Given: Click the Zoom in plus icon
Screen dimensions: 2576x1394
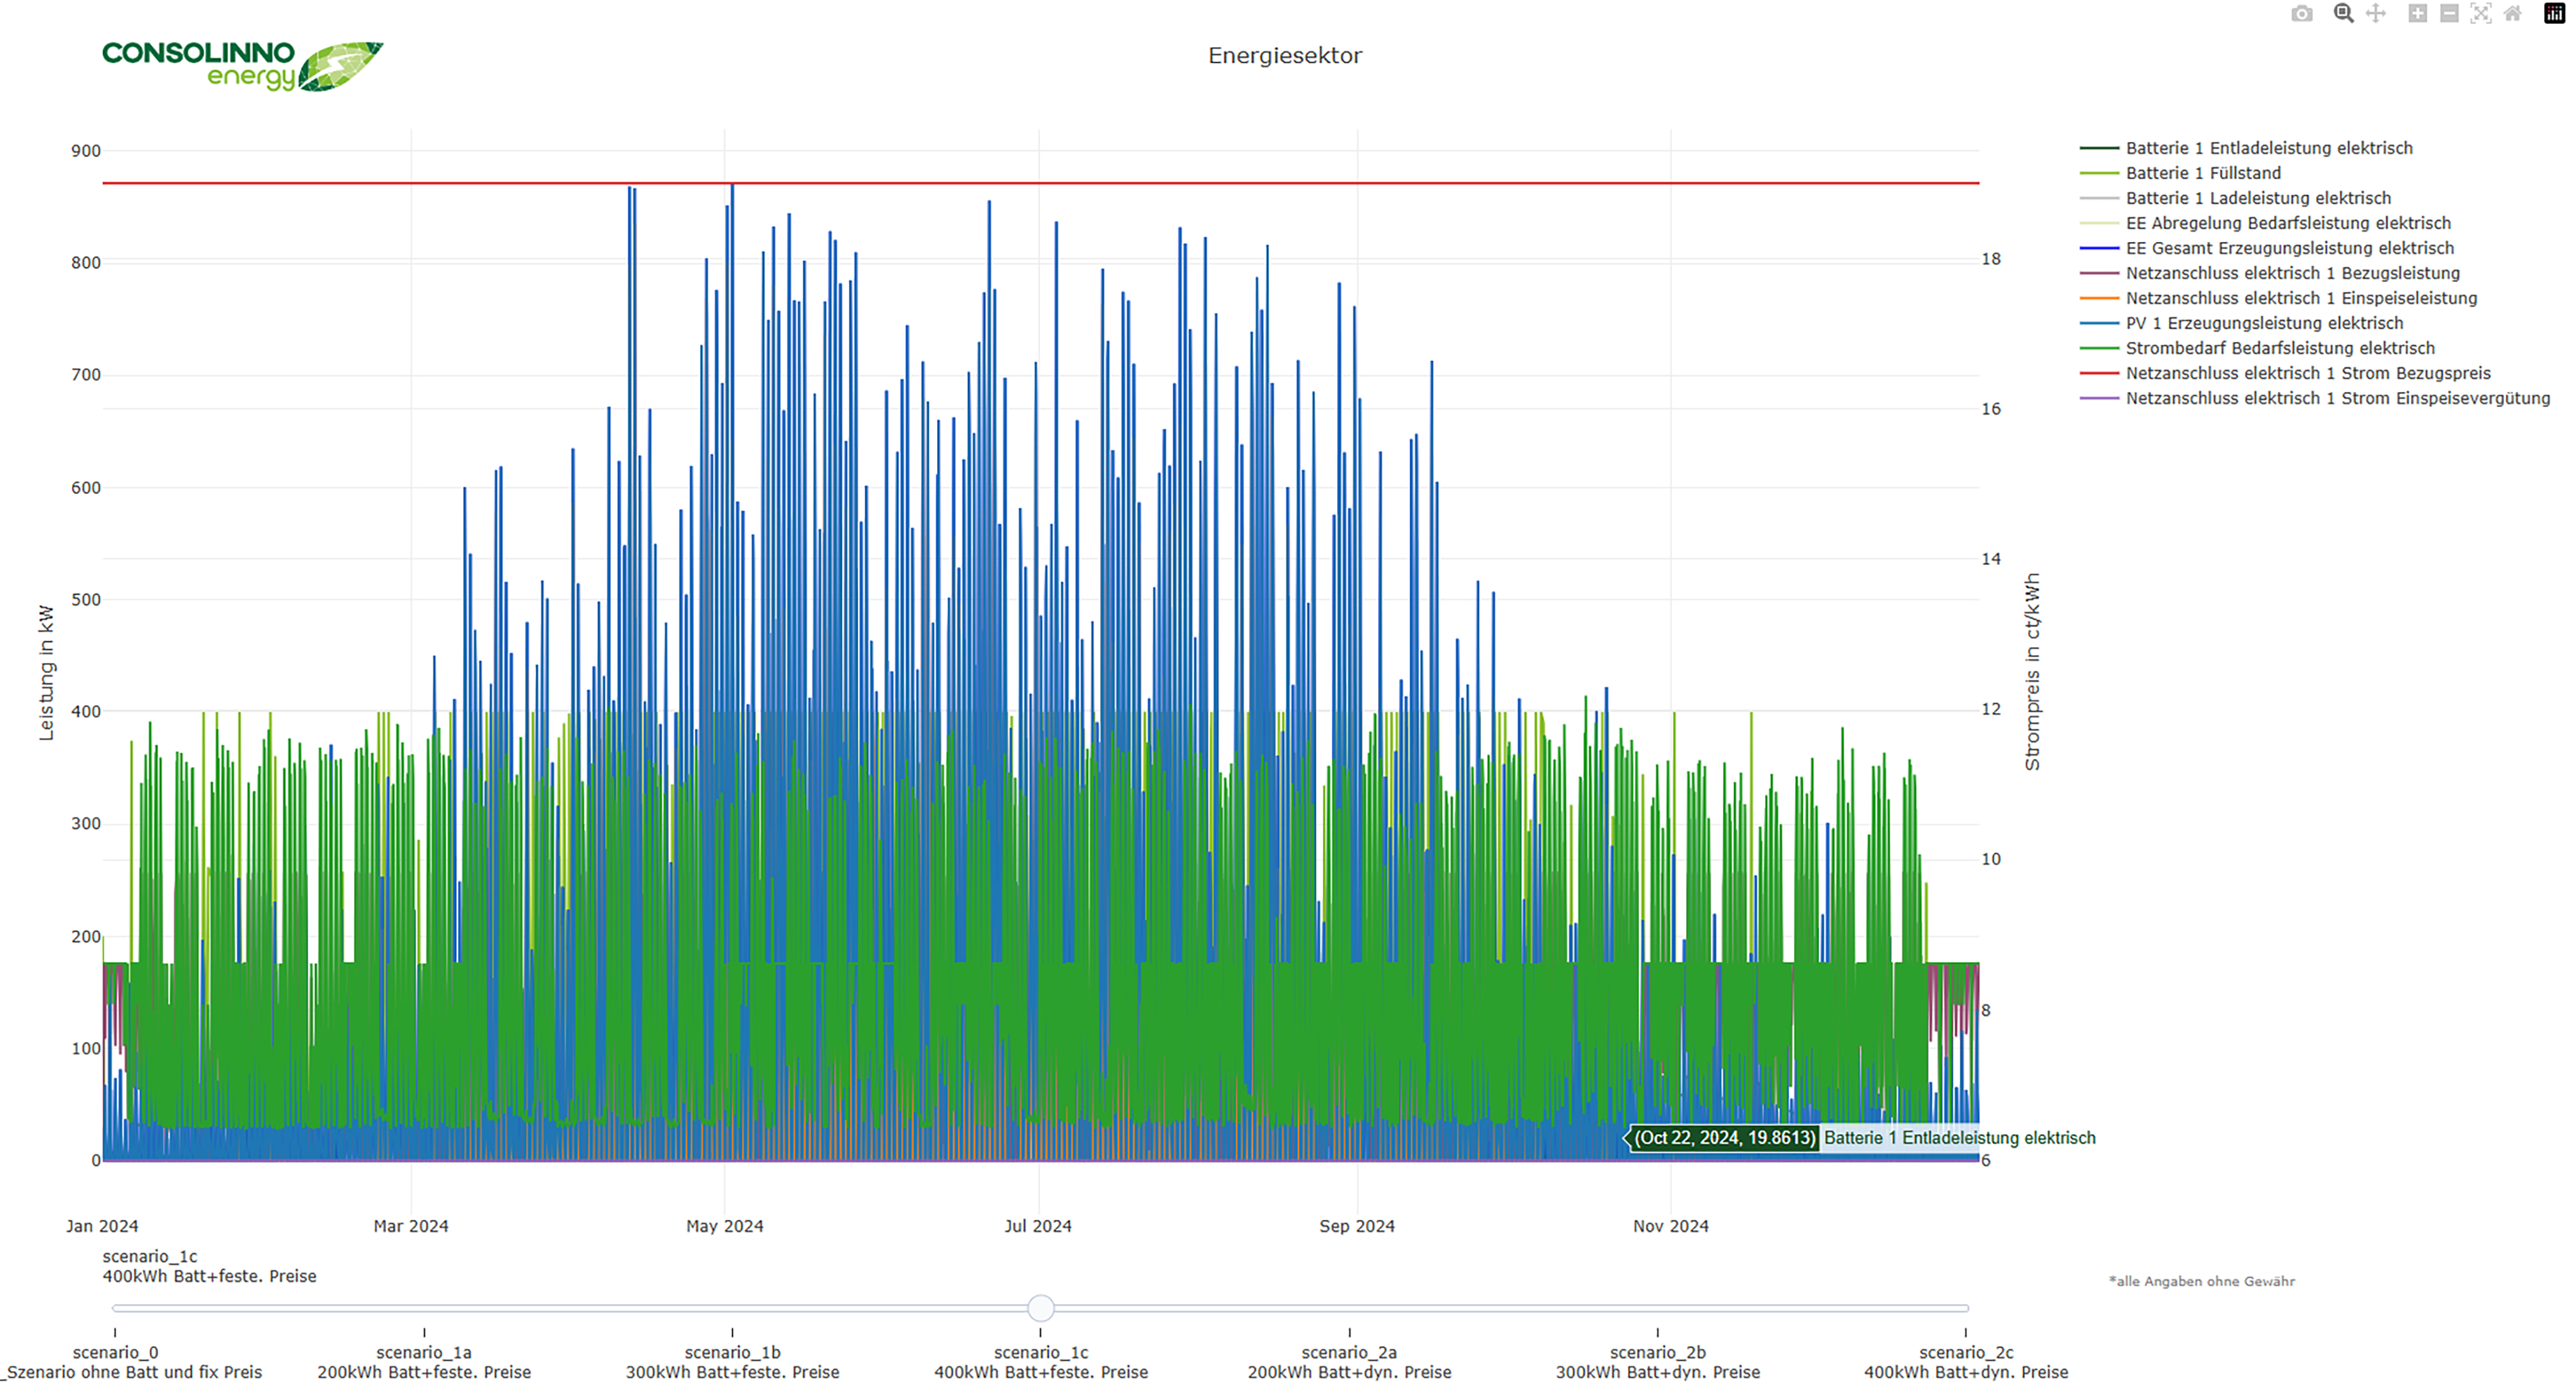Looking at the screenshot, I should click(2417, 13).
